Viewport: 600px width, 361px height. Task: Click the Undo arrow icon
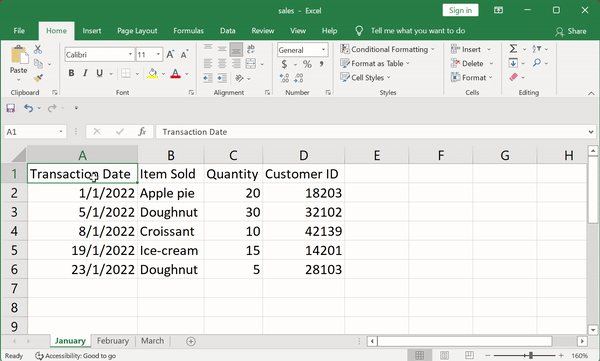click(x=29, y=108)
